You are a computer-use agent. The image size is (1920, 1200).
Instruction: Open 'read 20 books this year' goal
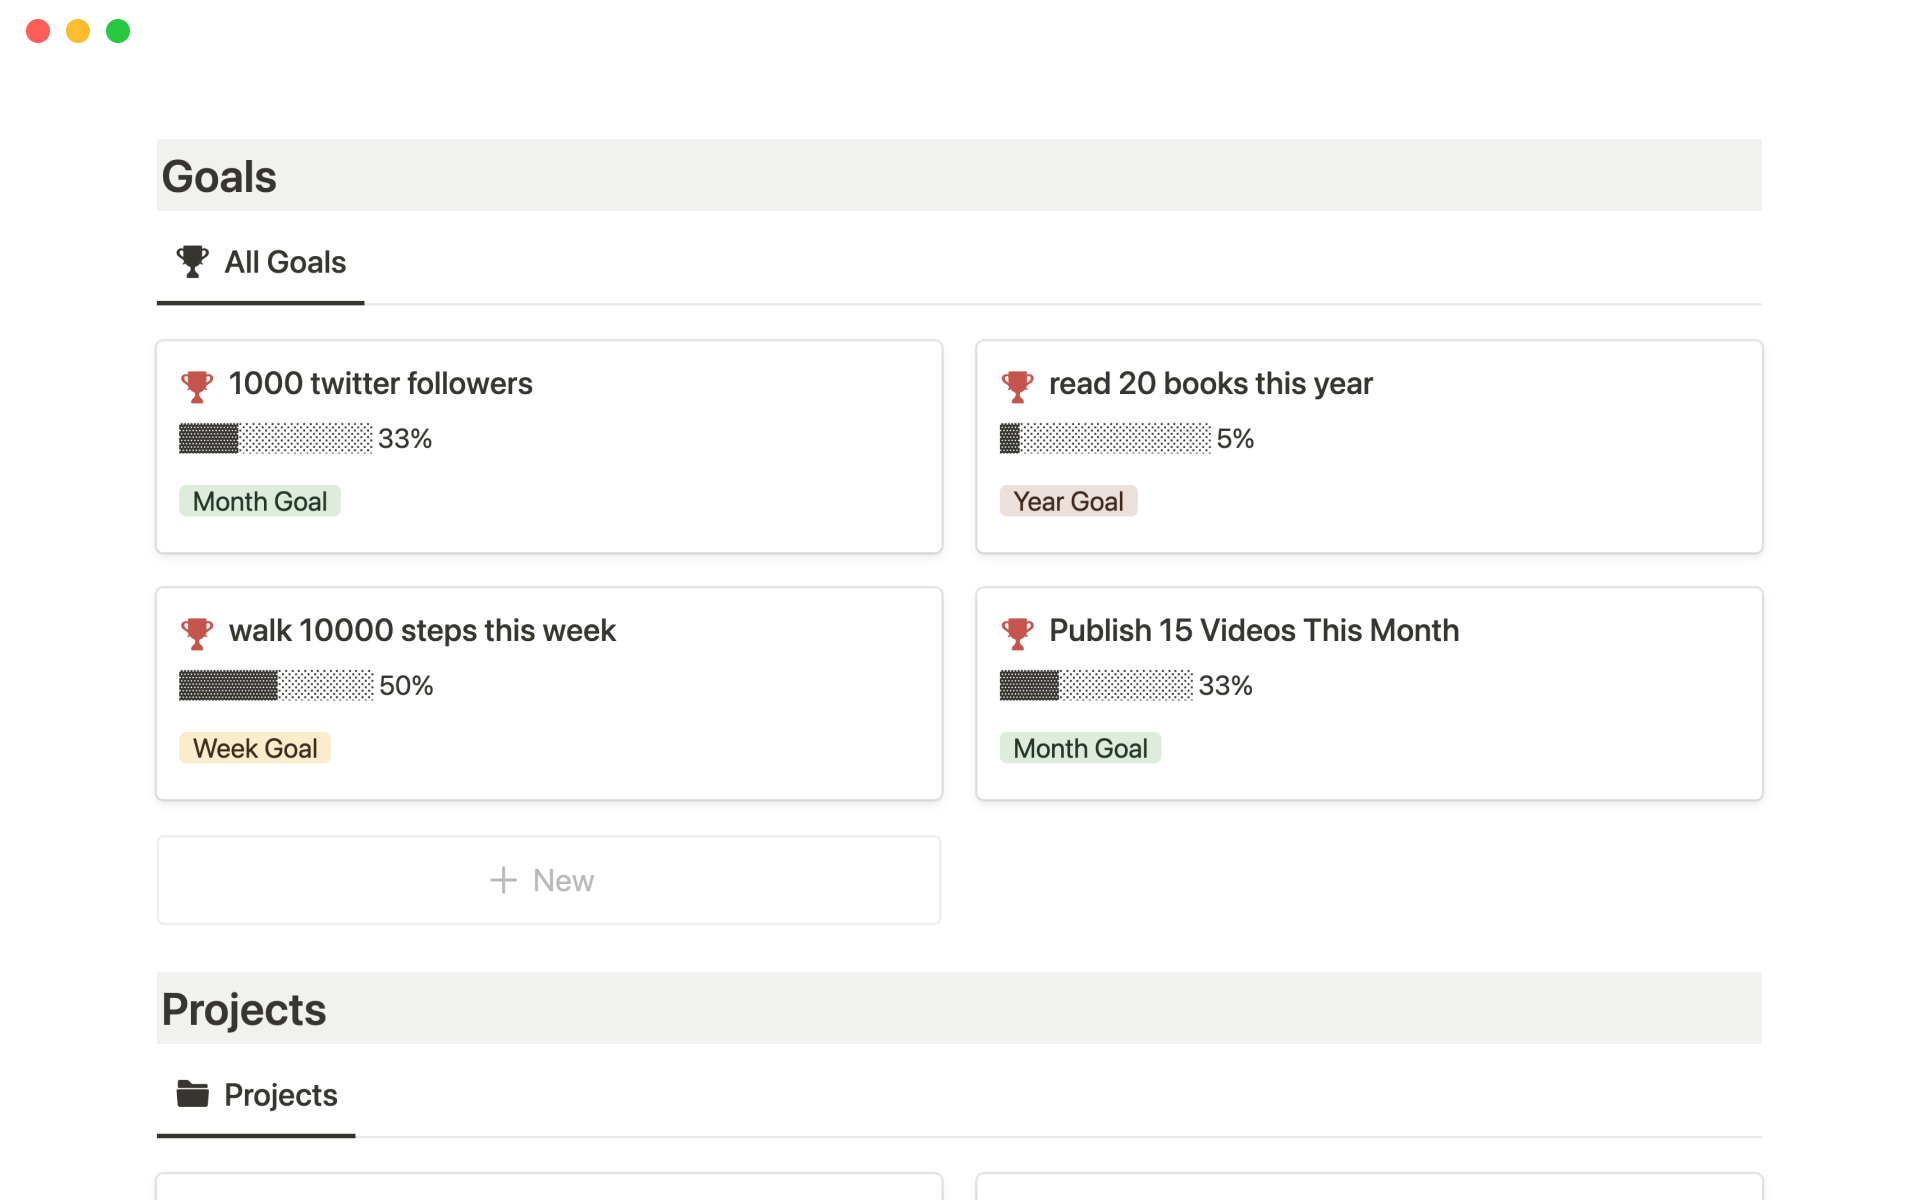1210,384
